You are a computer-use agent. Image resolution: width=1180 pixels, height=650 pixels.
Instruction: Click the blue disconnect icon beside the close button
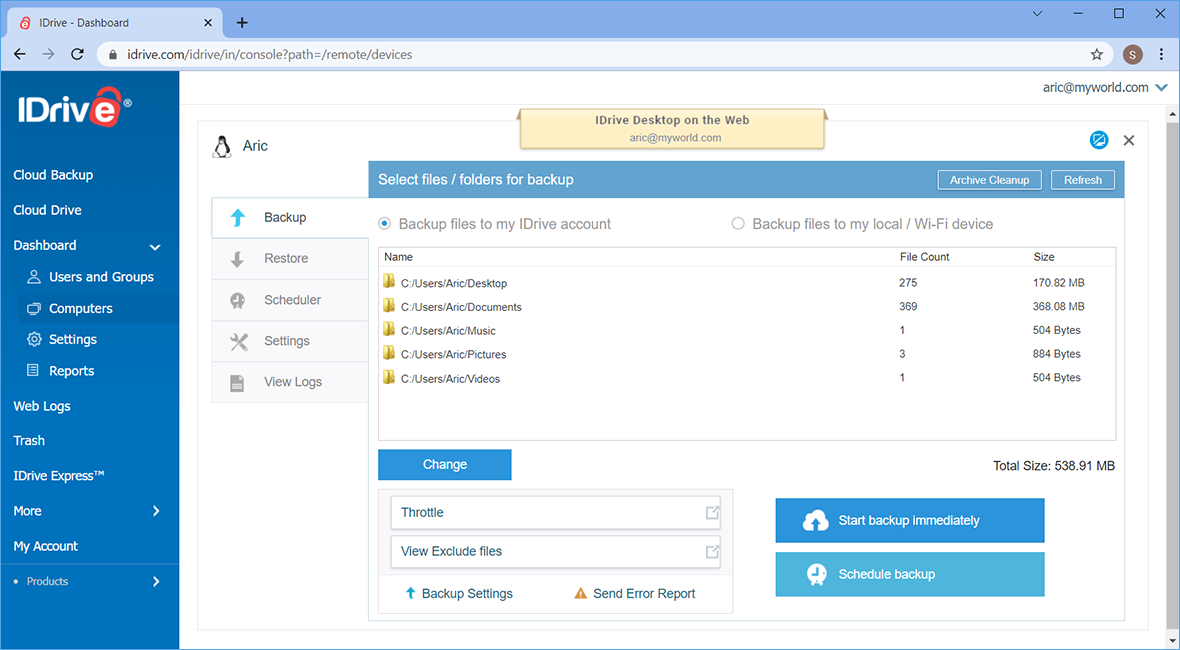[1099, 140]
